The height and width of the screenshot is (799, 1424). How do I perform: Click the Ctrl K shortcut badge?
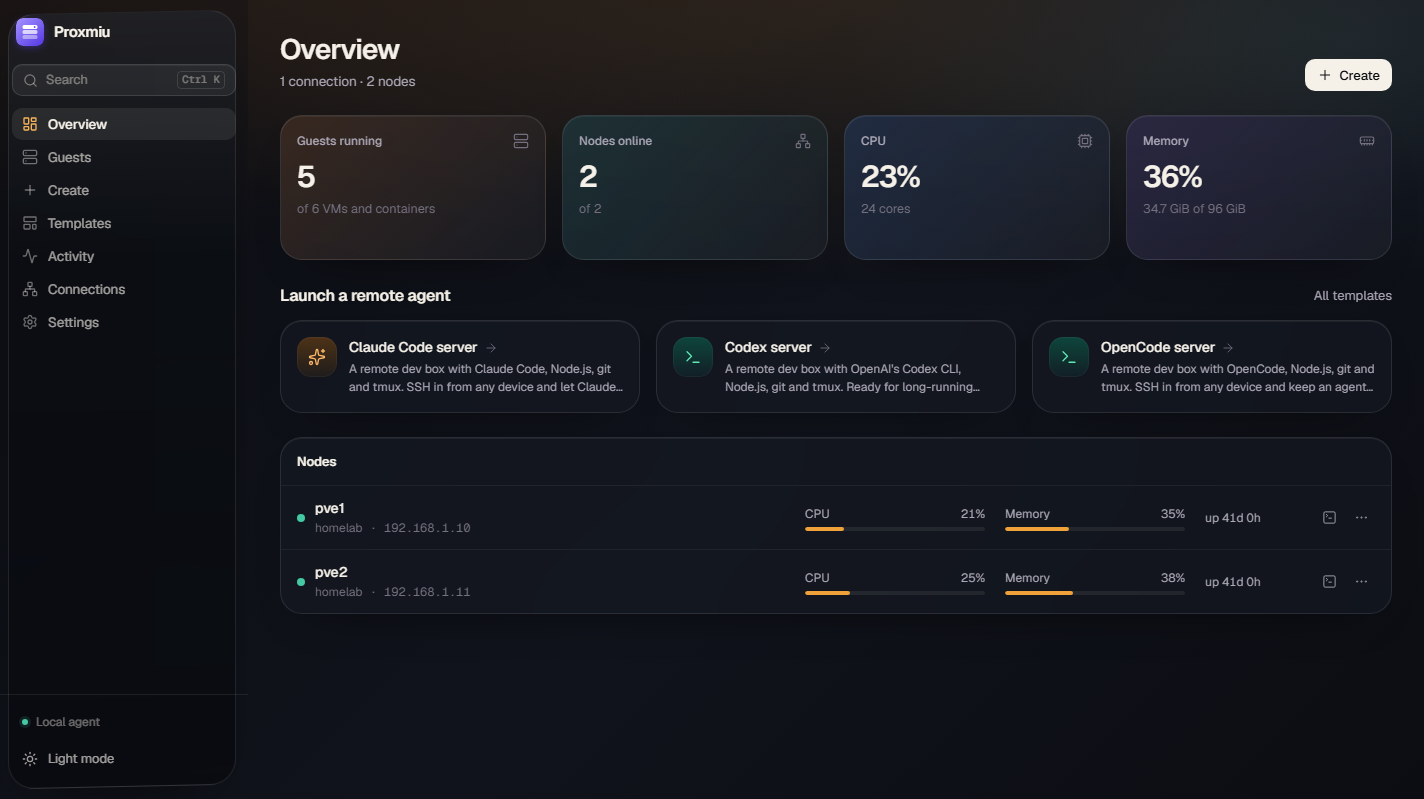coord(201,80)
